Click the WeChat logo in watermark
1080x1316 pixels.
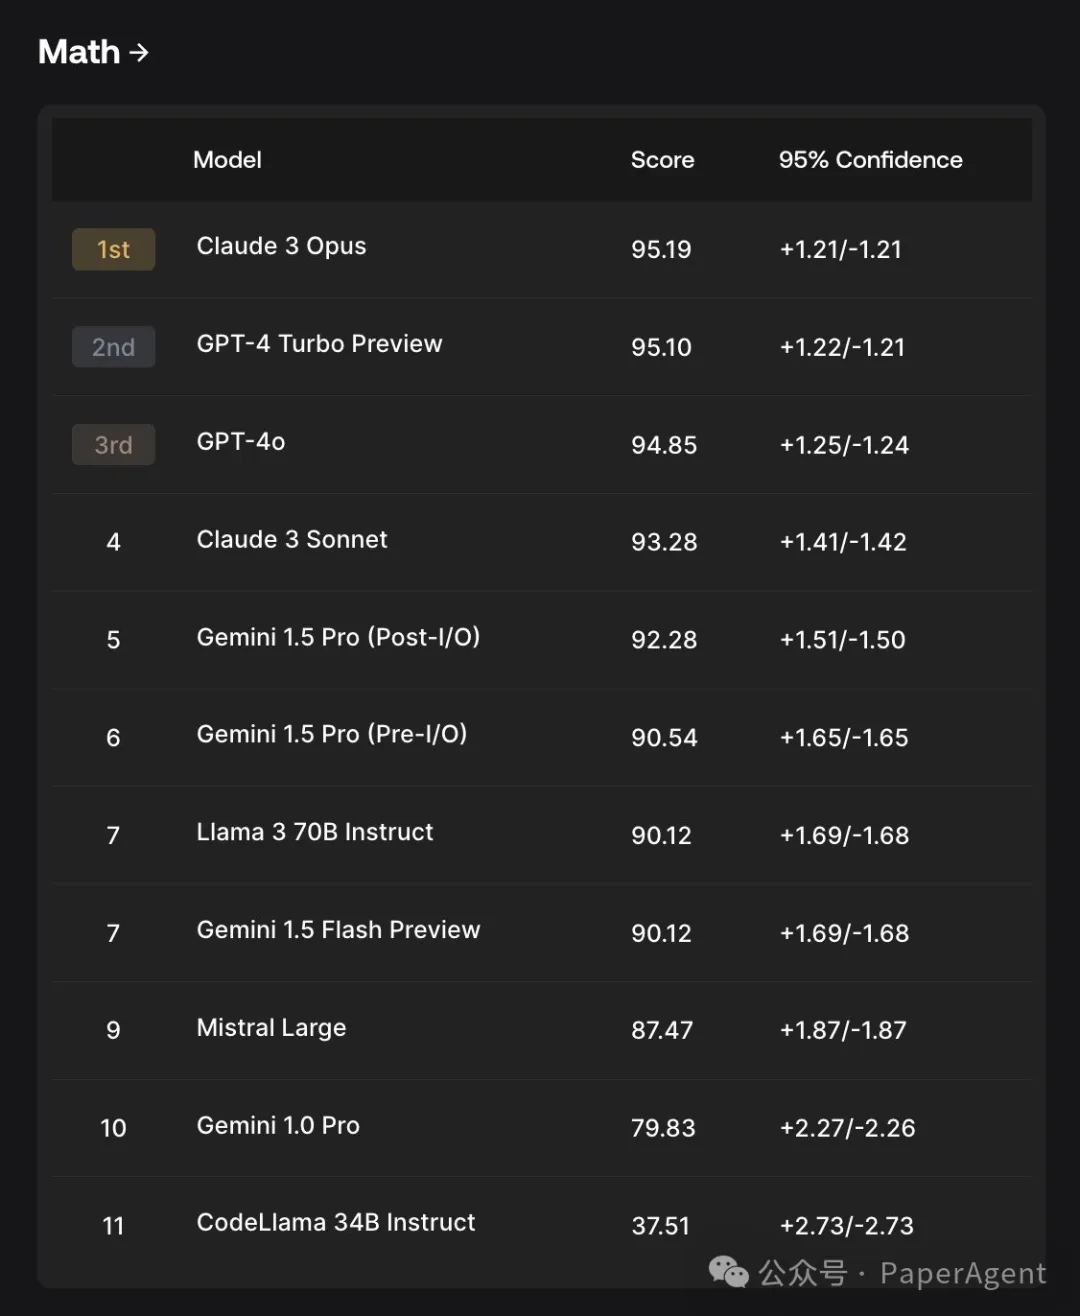click(x=728, y=1272)
